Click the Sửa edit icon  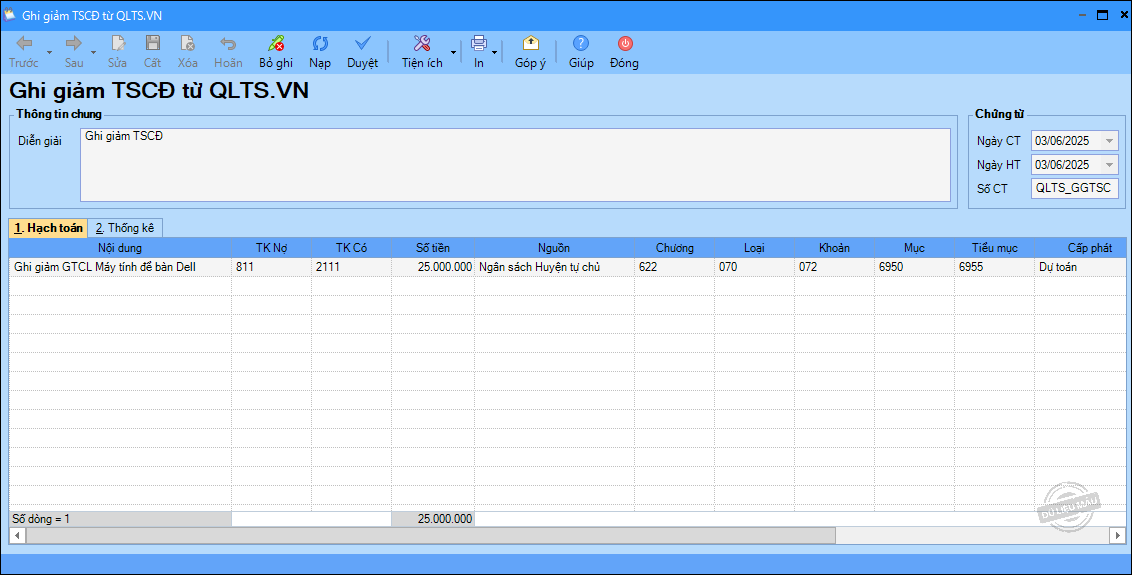[x=118, y=43]
